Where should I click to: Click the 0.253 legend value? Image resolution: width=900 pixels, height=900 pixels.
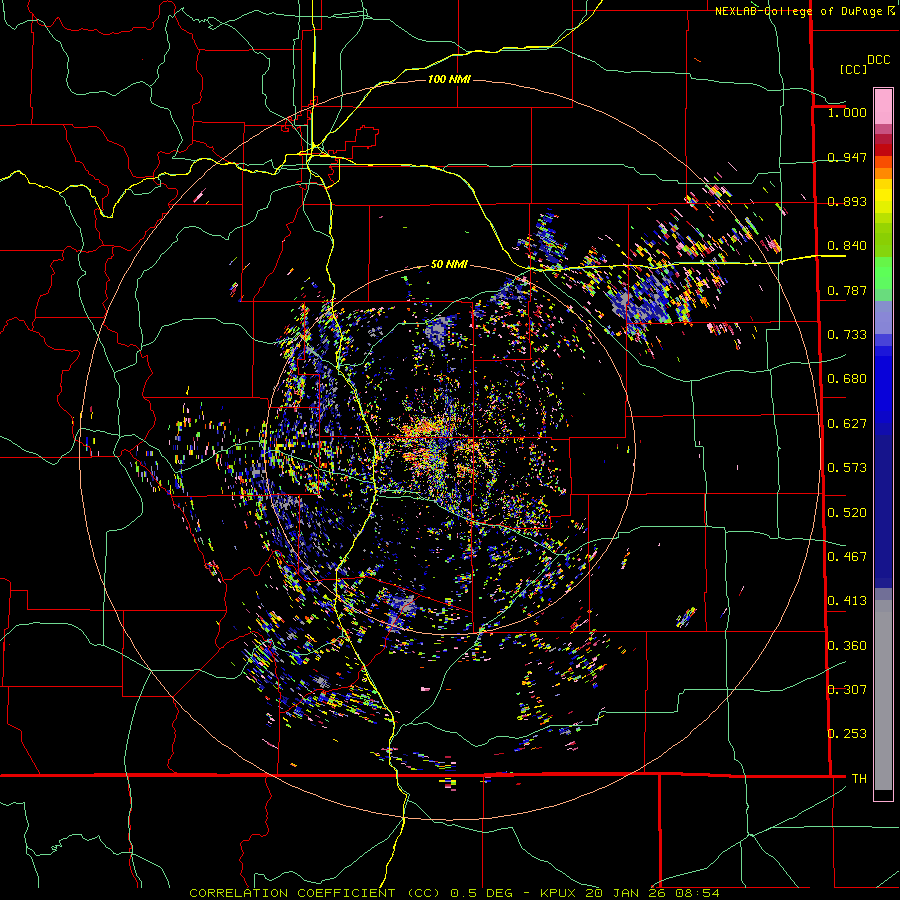[x=847, y=734]
